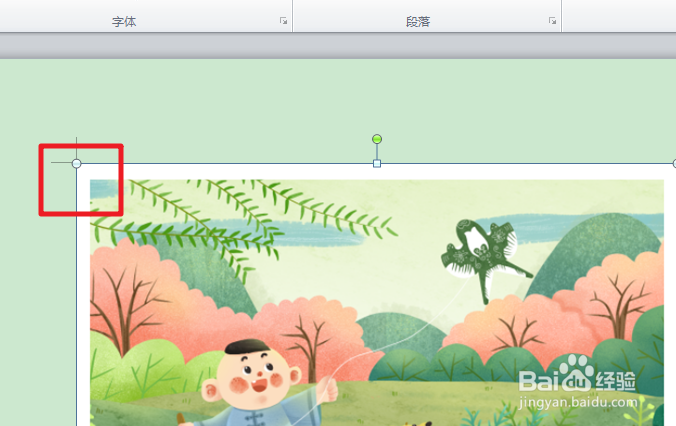Open the 字体 font dialog launcher
The width and height of the screenshot is (676, 426).
point(283,21)
